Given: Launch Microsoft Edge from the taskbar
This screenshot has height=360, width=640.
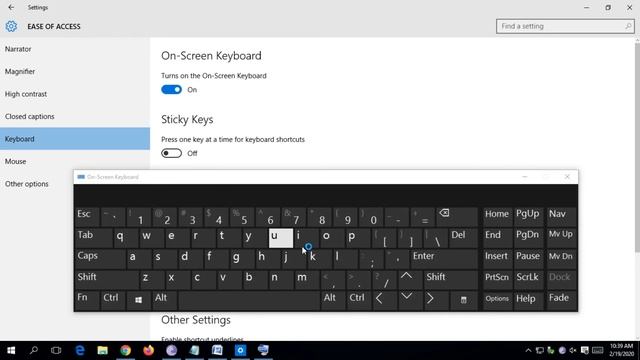Looking at the screenshot, I should 80,350.
